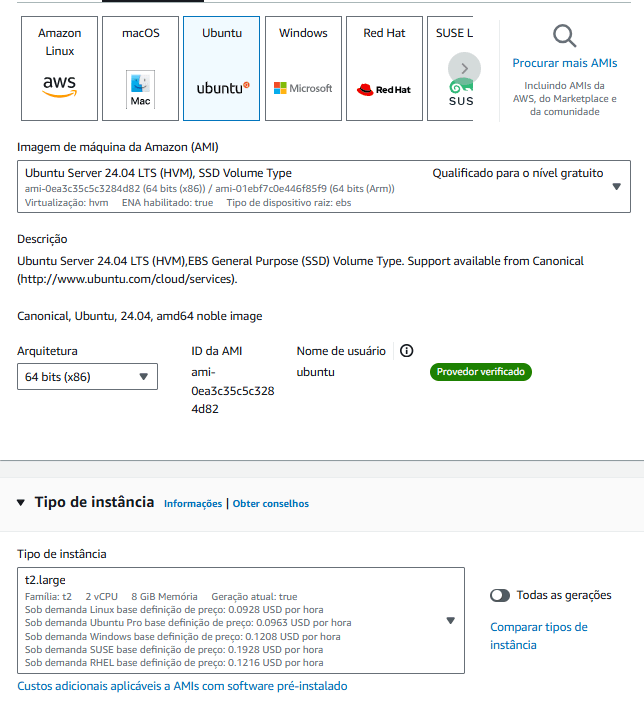Click the Imagem de máquina da Amazon (AMI) label
Viewport: 644px width, 711px height.
tap(118, 147)
